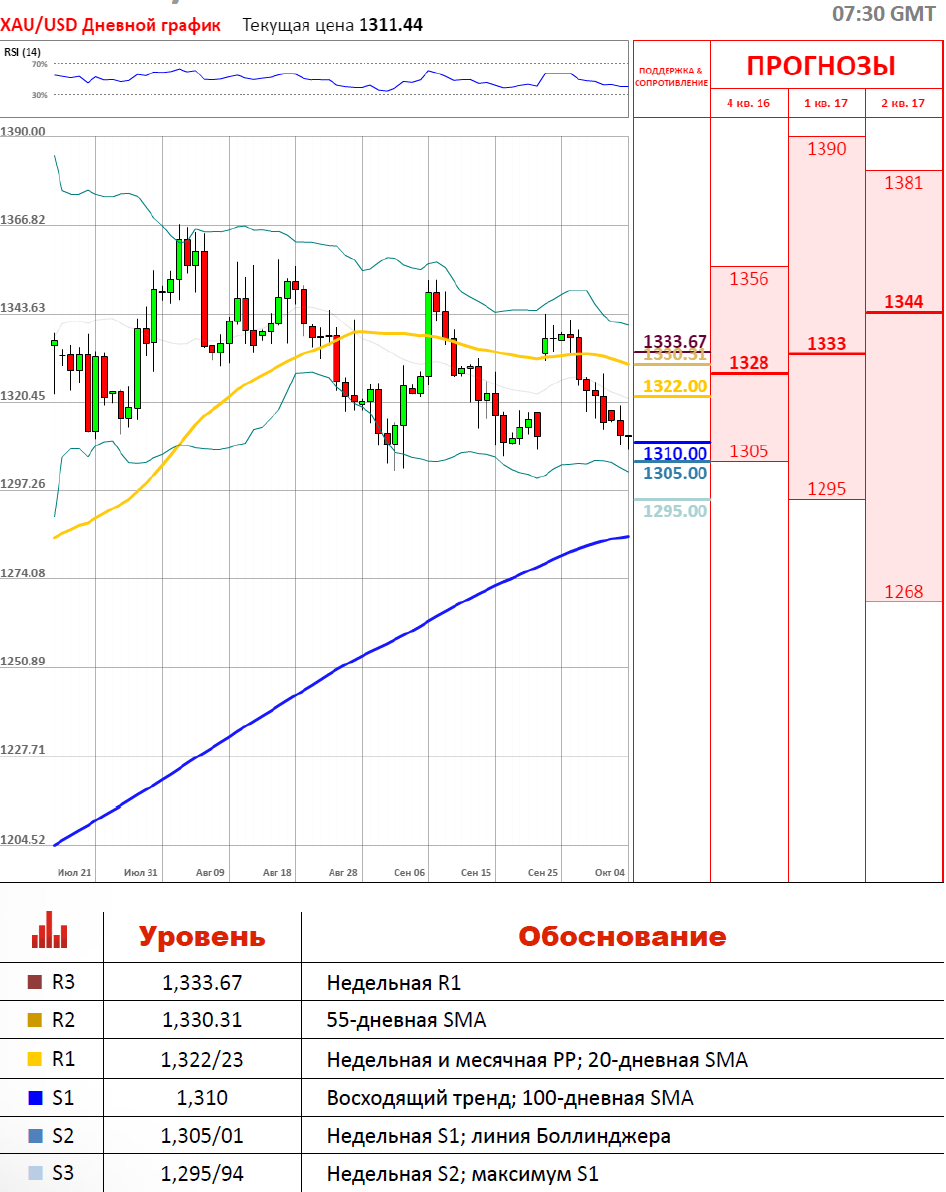Switch to the 1 кв. 17 forecast column
The image size is (946, 1192).
pos(826,103)
